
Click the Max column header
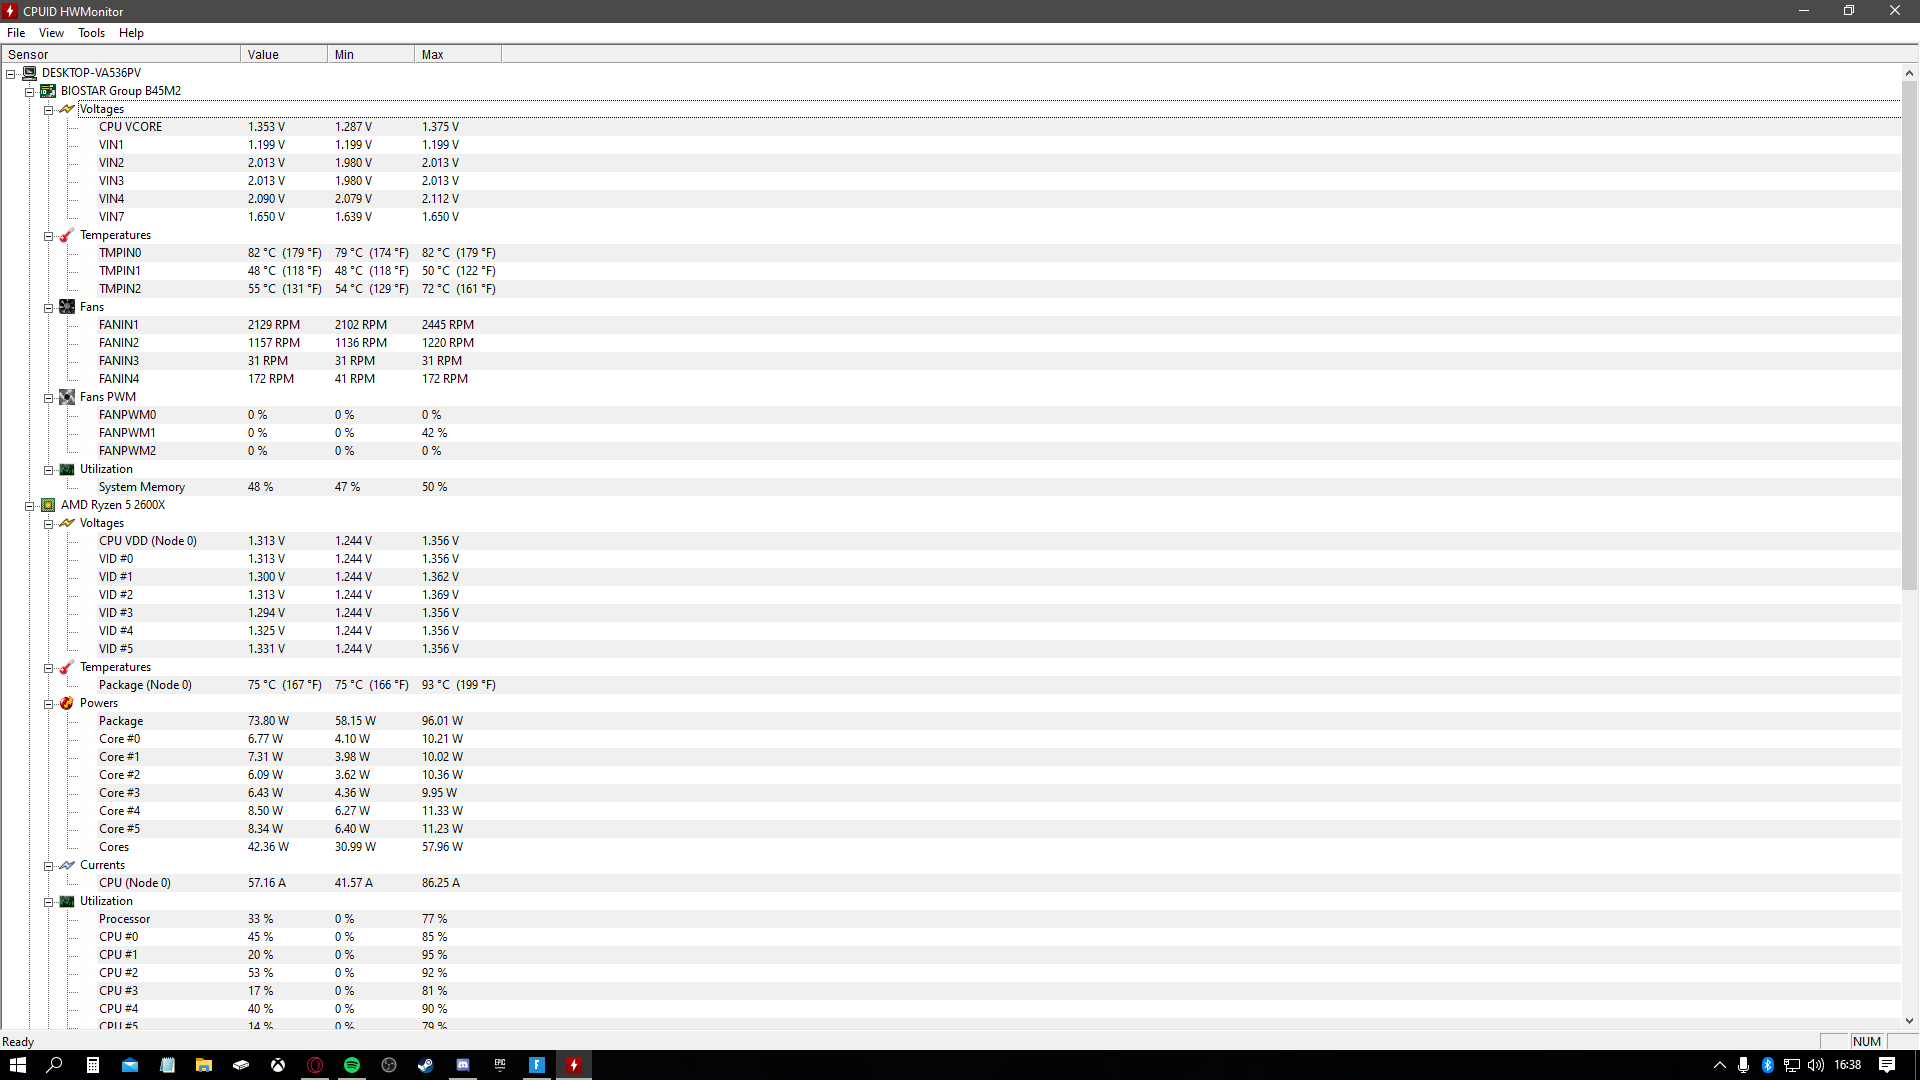point(458,54)
